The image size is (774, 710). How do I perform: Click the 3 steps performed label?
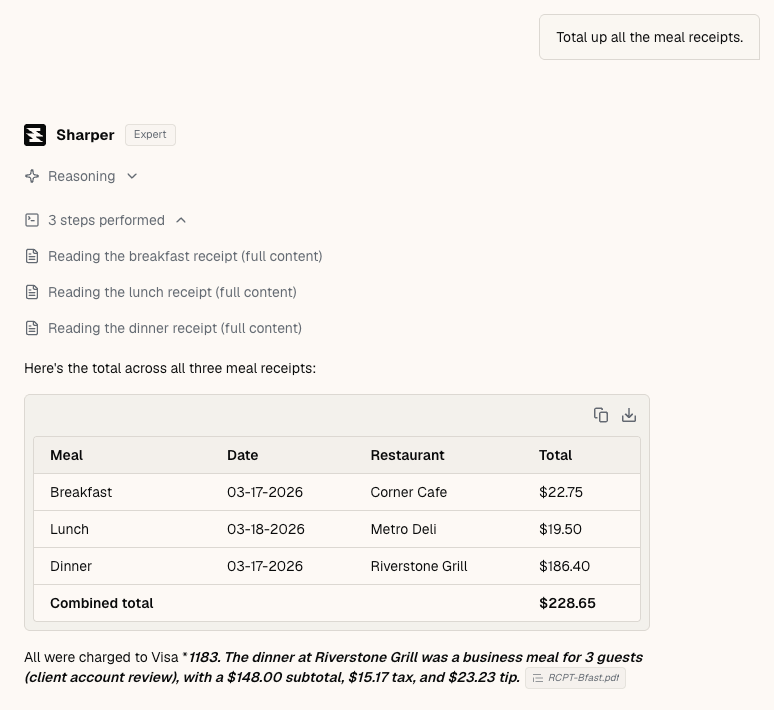[x=107, y=220]
